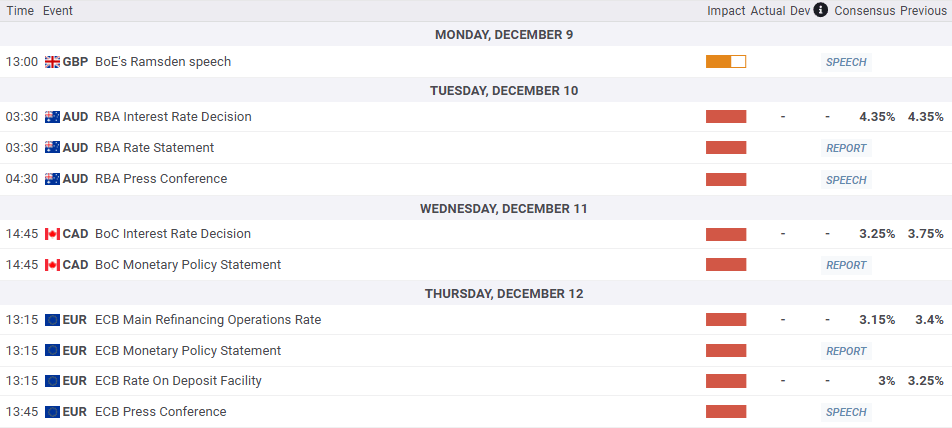Open the REPORT tag for RBA Rate Statement
The width and height of the screenshot is (952, 428).
(846, 148)
